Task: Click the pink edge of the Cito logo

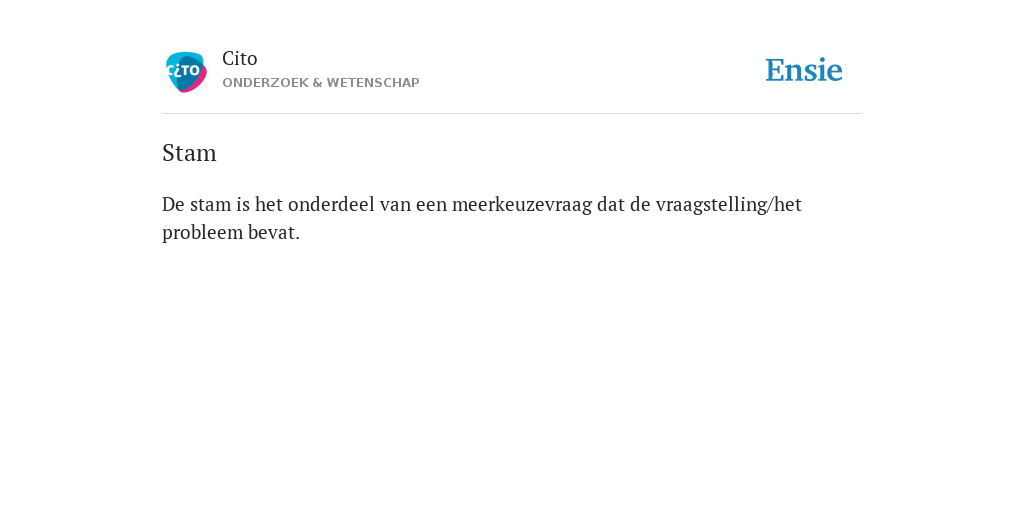Action: point(199,84)
